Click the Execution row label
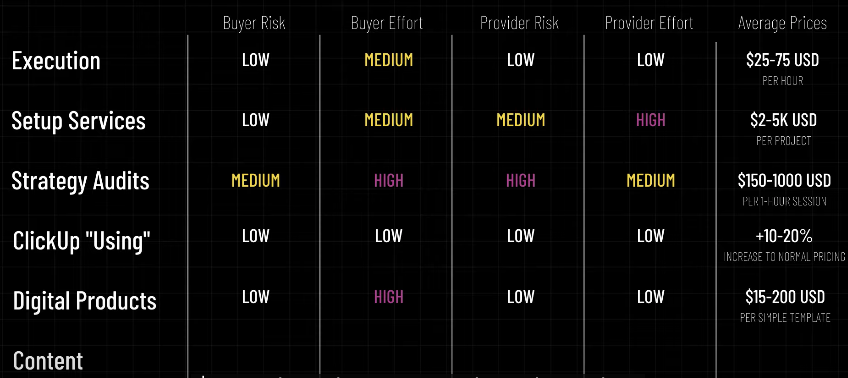 56,61
